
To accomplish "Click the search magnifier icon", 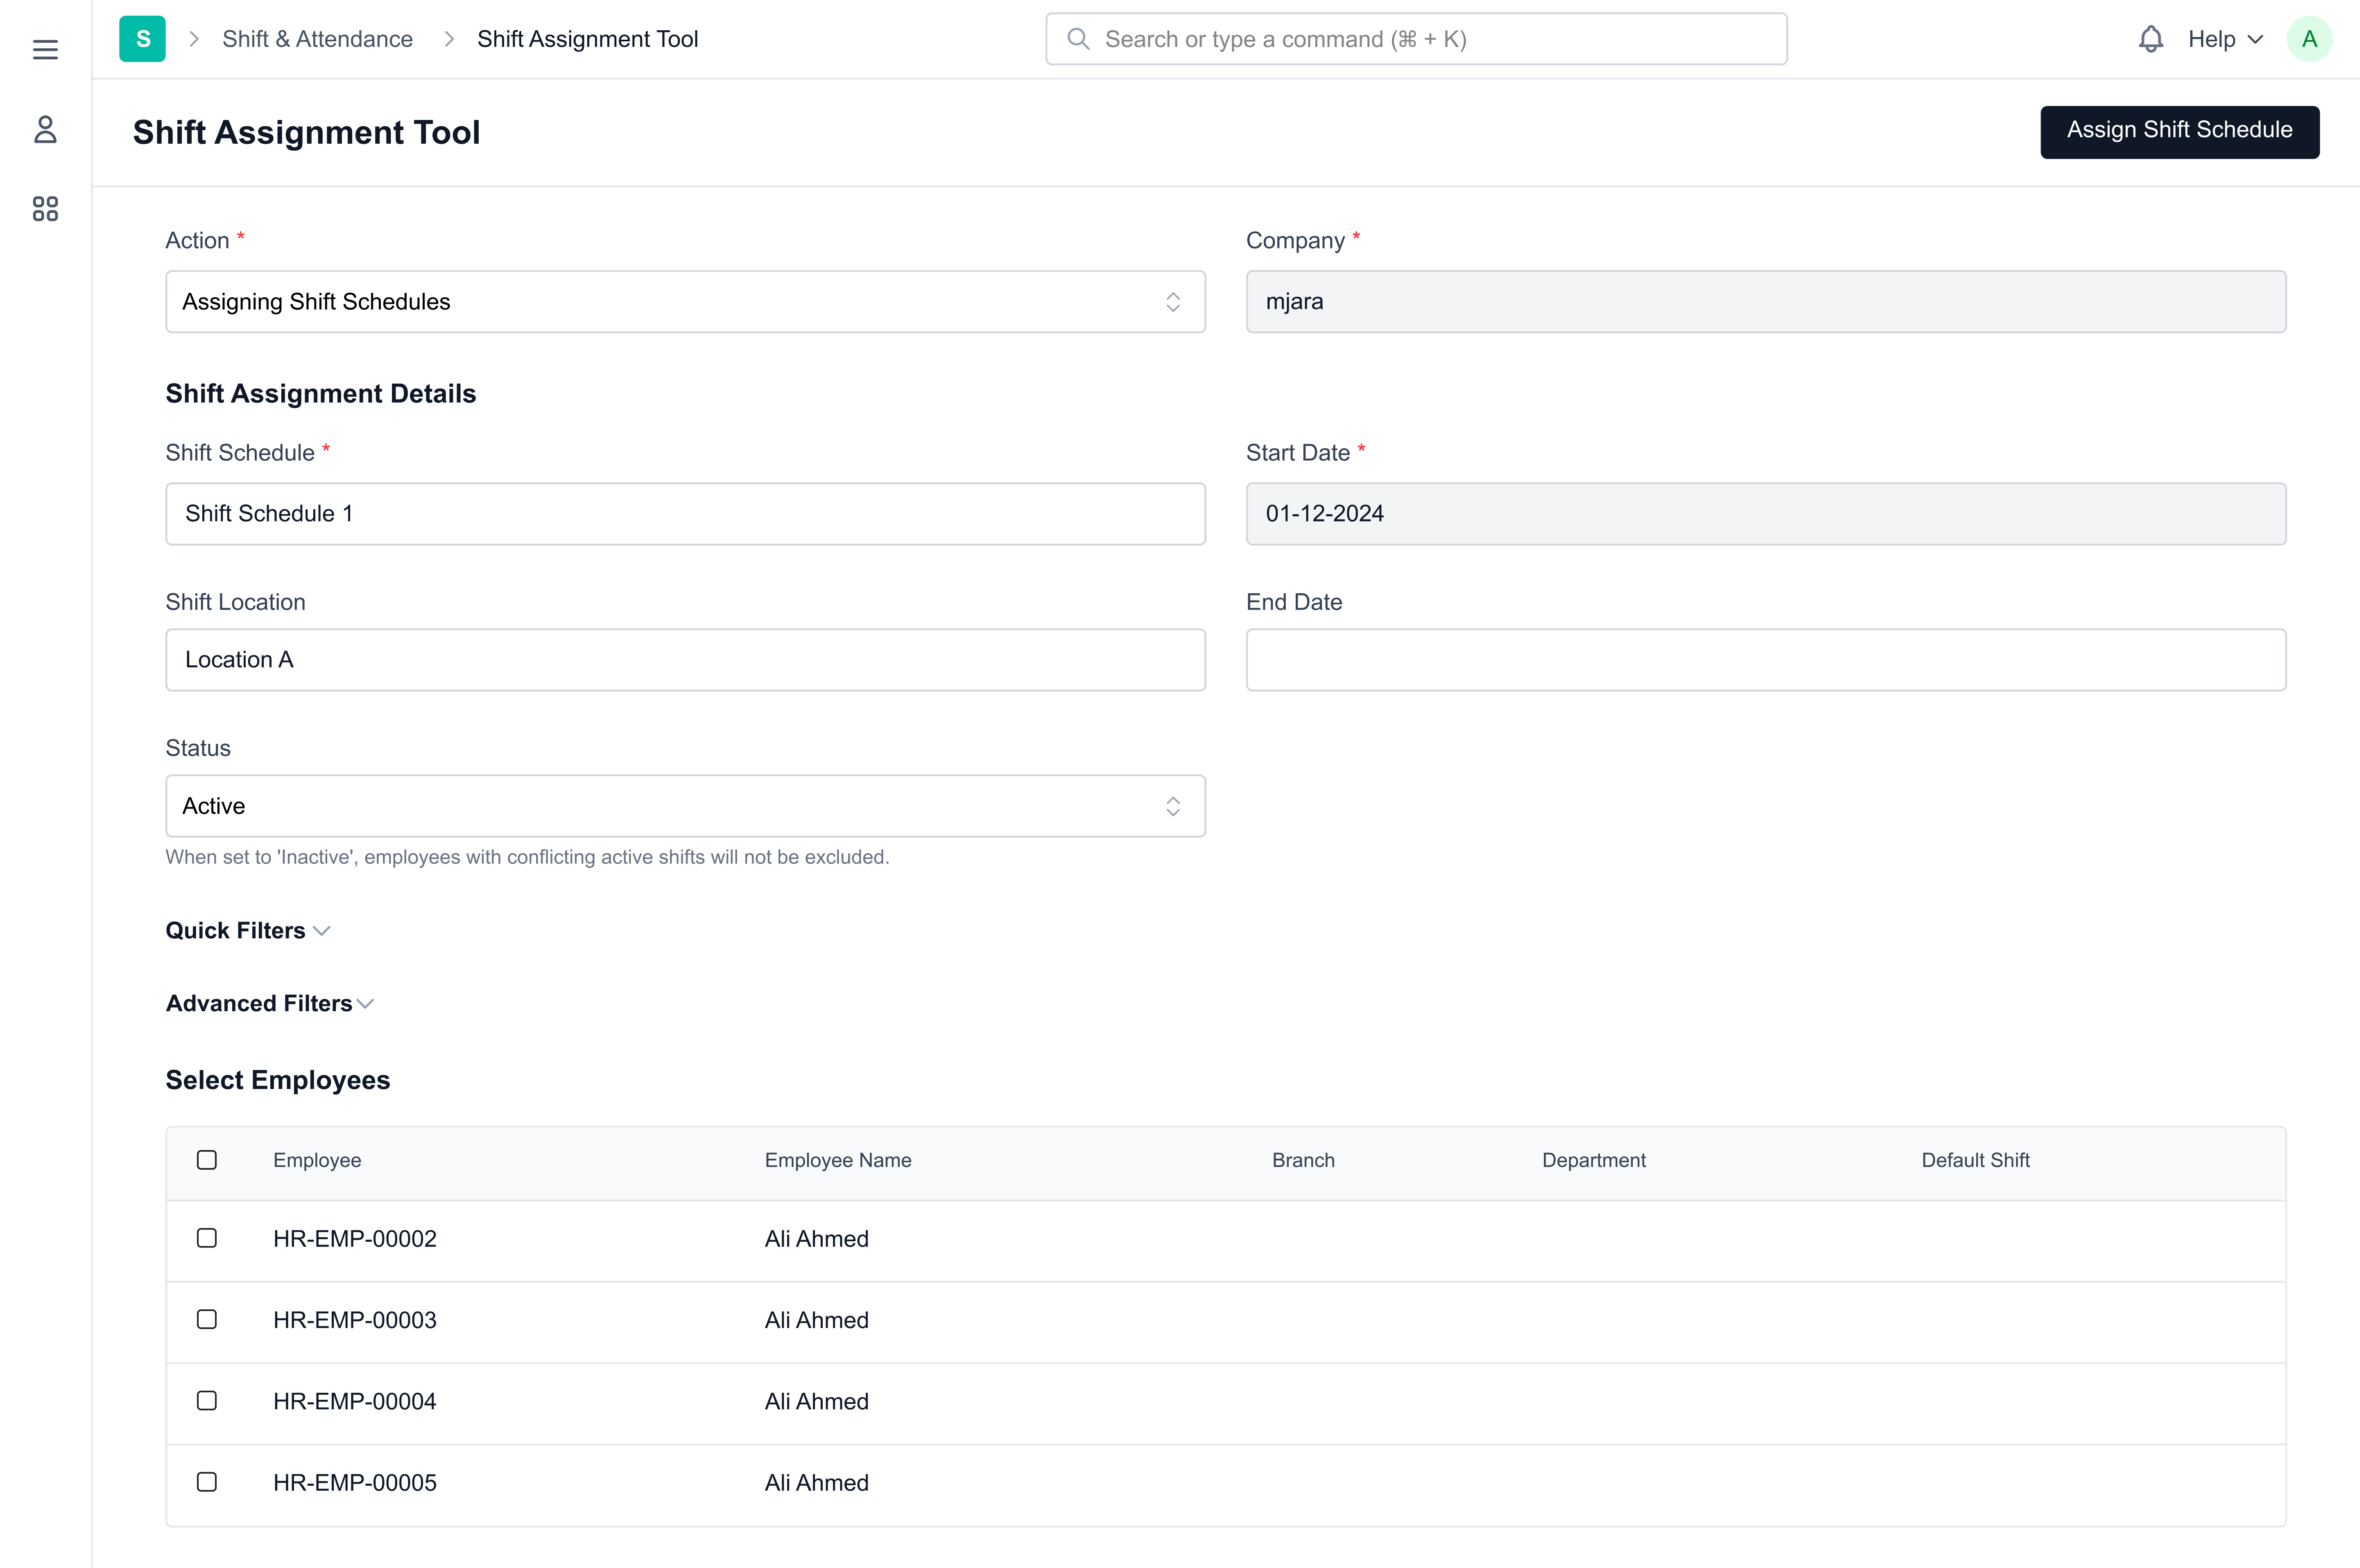I will [x=1078, y=39].
